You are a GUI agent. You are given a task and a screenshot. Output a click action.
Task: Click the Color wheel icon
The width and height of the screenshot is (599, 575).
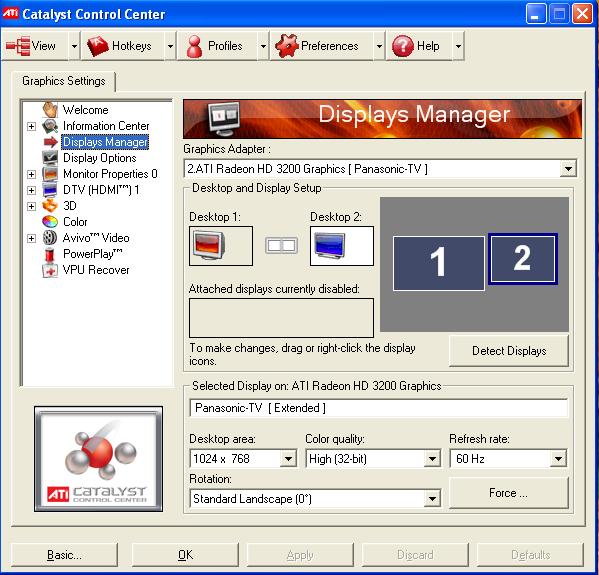tap(50, 222)
